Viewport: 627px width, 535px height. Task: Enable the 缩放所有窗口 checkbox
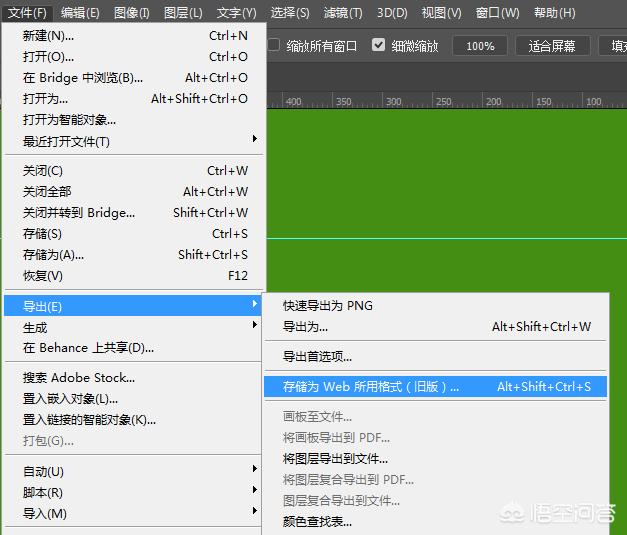tap(274, 45)
